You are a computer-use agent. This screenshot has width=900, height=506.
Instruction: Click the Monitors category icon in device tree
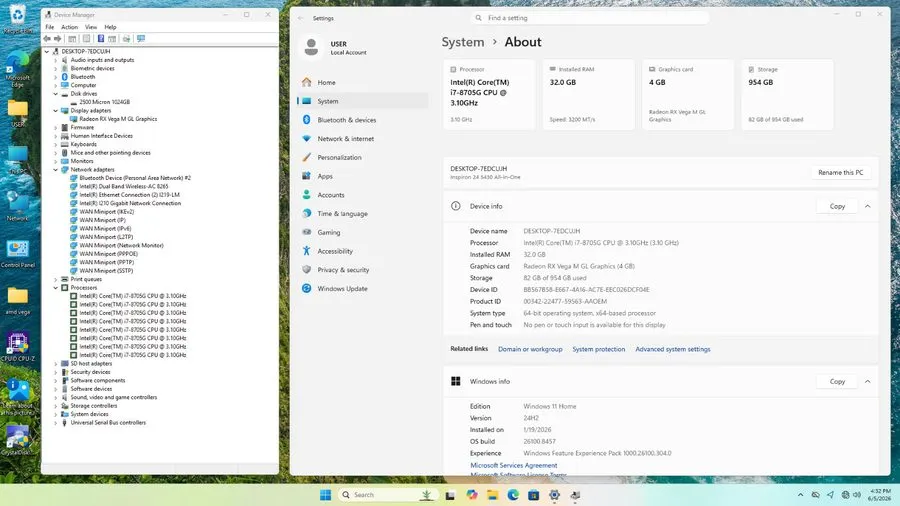[x=65, y=161]
